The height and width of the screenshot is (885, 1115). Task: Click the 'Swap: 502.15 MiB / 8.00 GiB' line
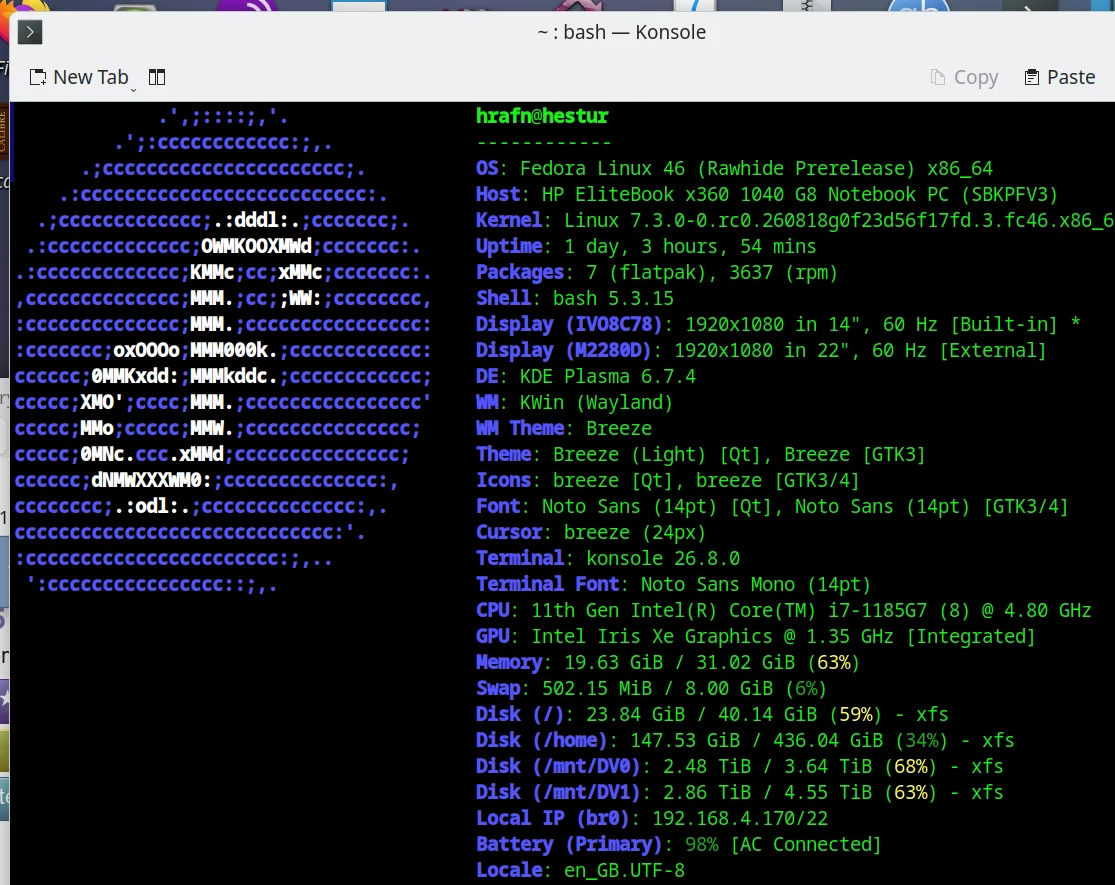pos(651,688)
